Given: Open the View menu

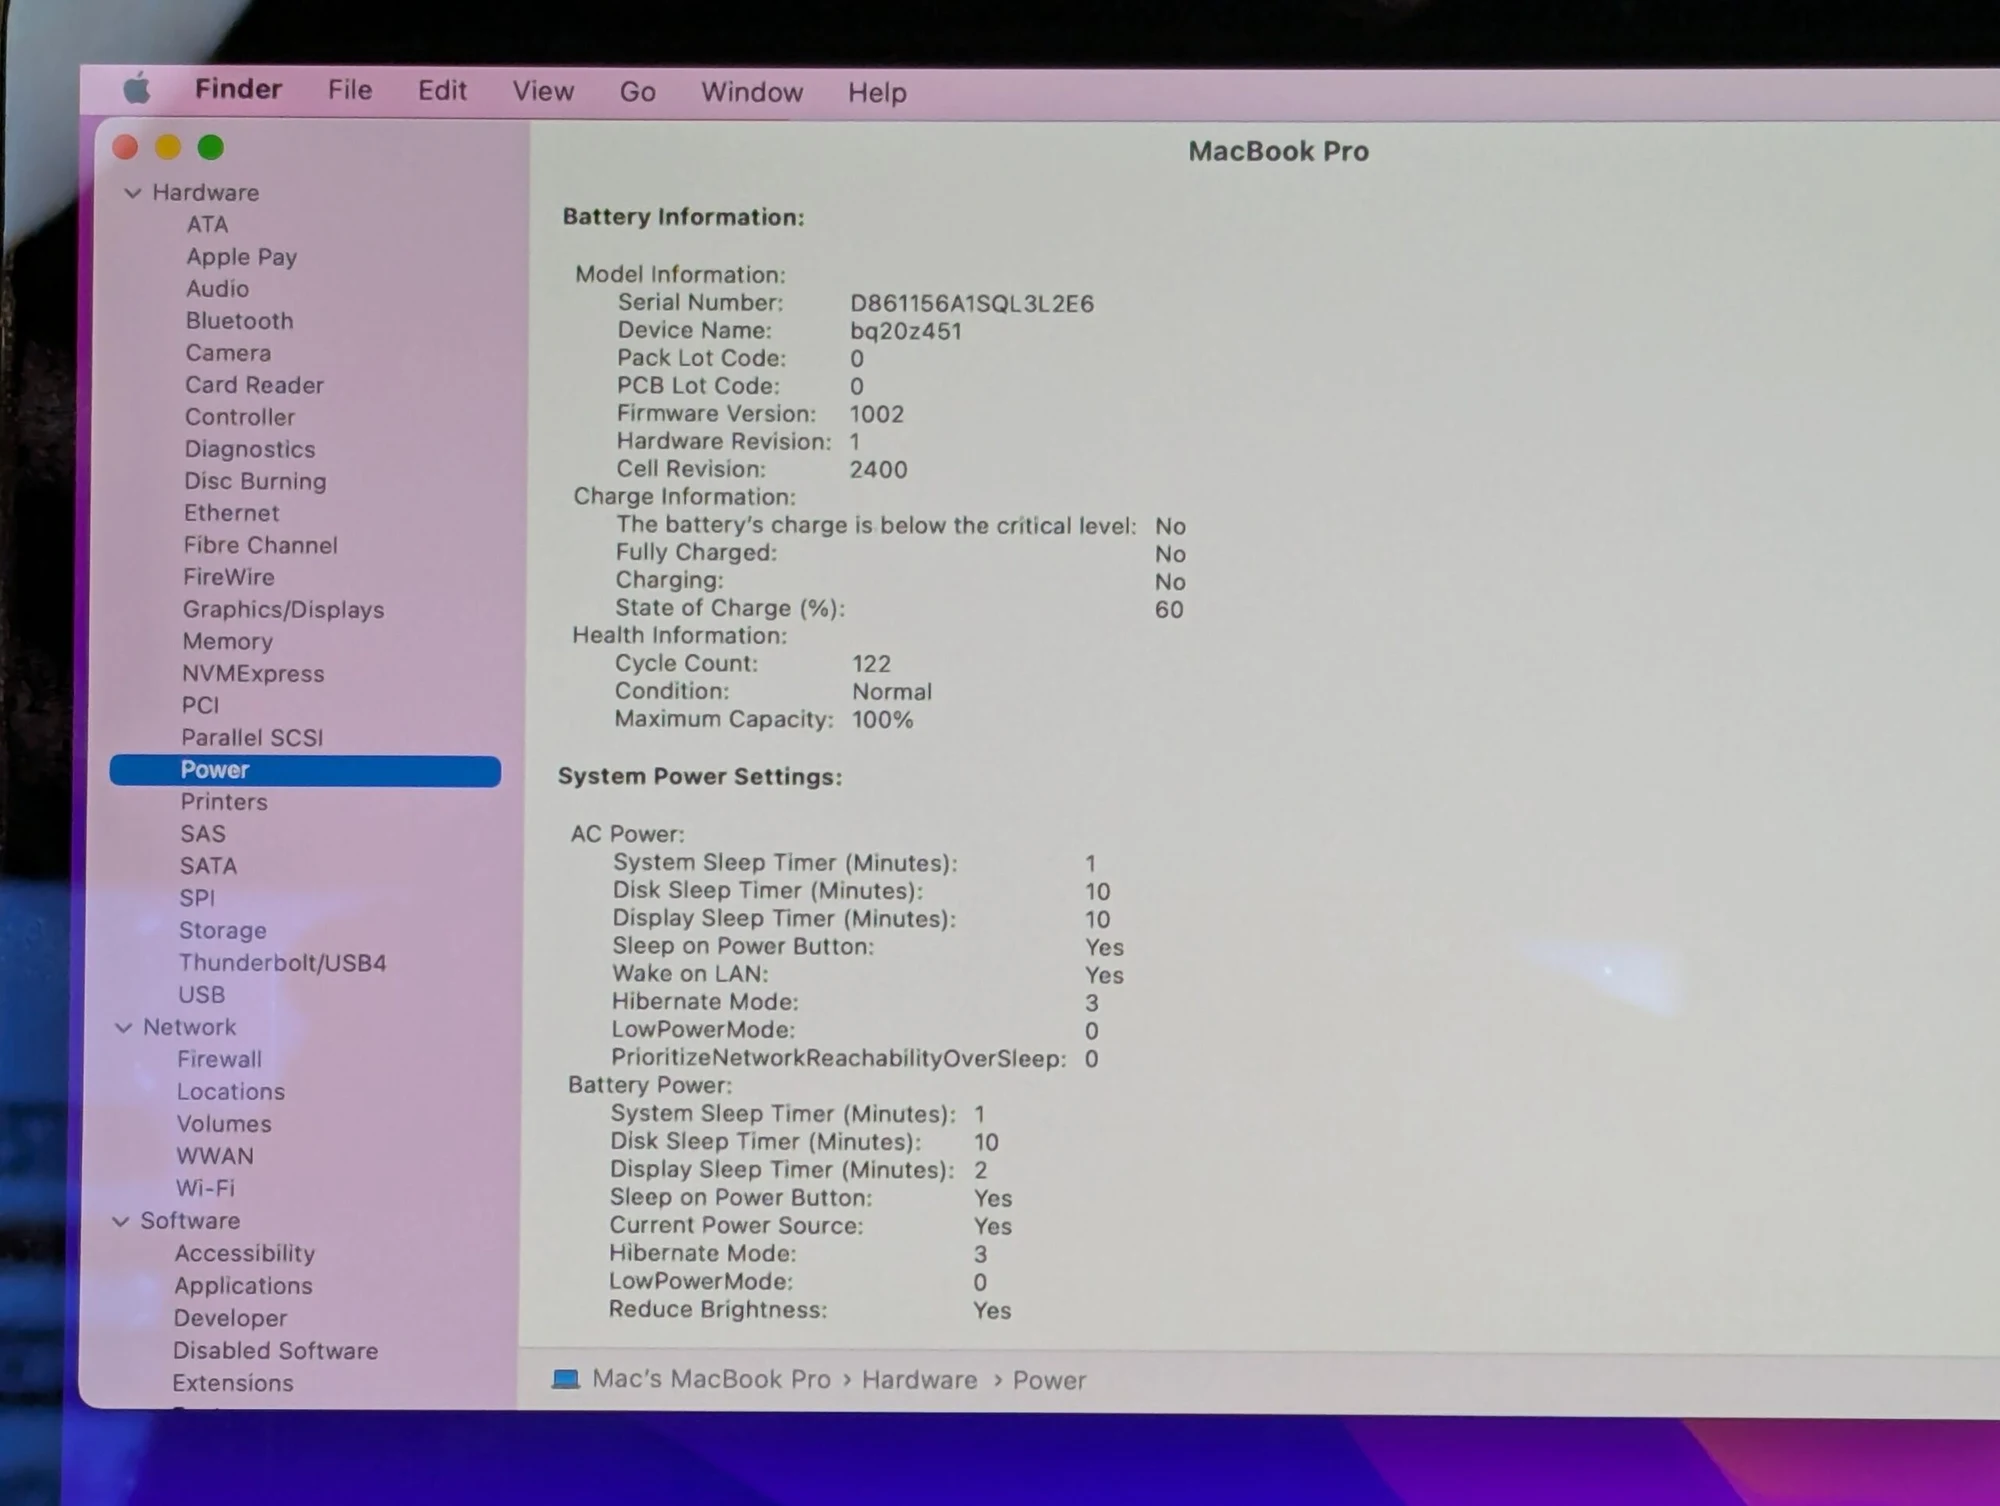Looking at the screenshot, I should coord(543,91).
